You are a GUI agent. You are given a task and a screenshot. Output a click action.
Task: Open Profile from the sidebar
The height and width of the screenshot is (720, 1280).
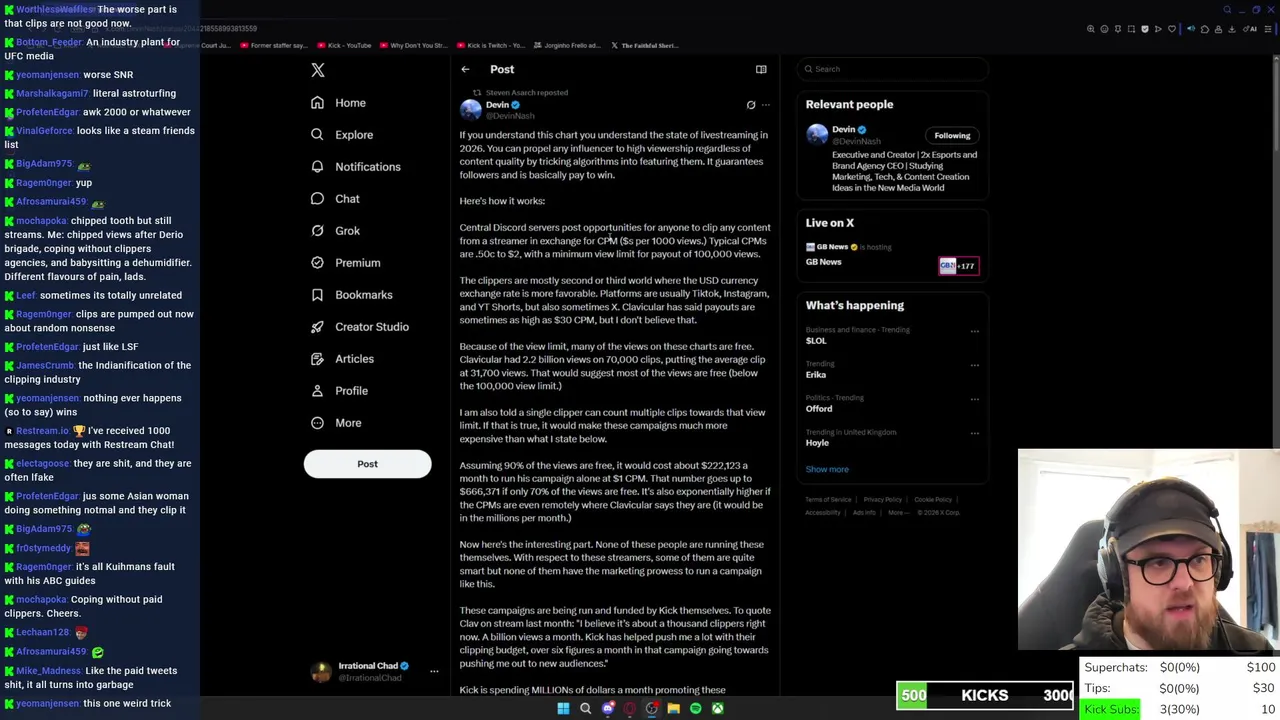point(339,391)
